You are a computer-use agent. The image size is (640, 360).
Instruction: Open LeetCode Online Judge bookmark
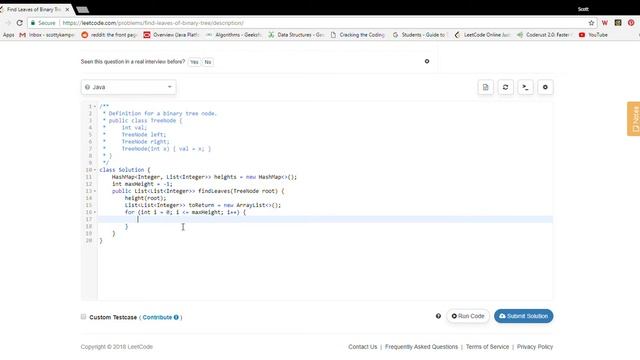pyautogui.click(x=482, y=35)
